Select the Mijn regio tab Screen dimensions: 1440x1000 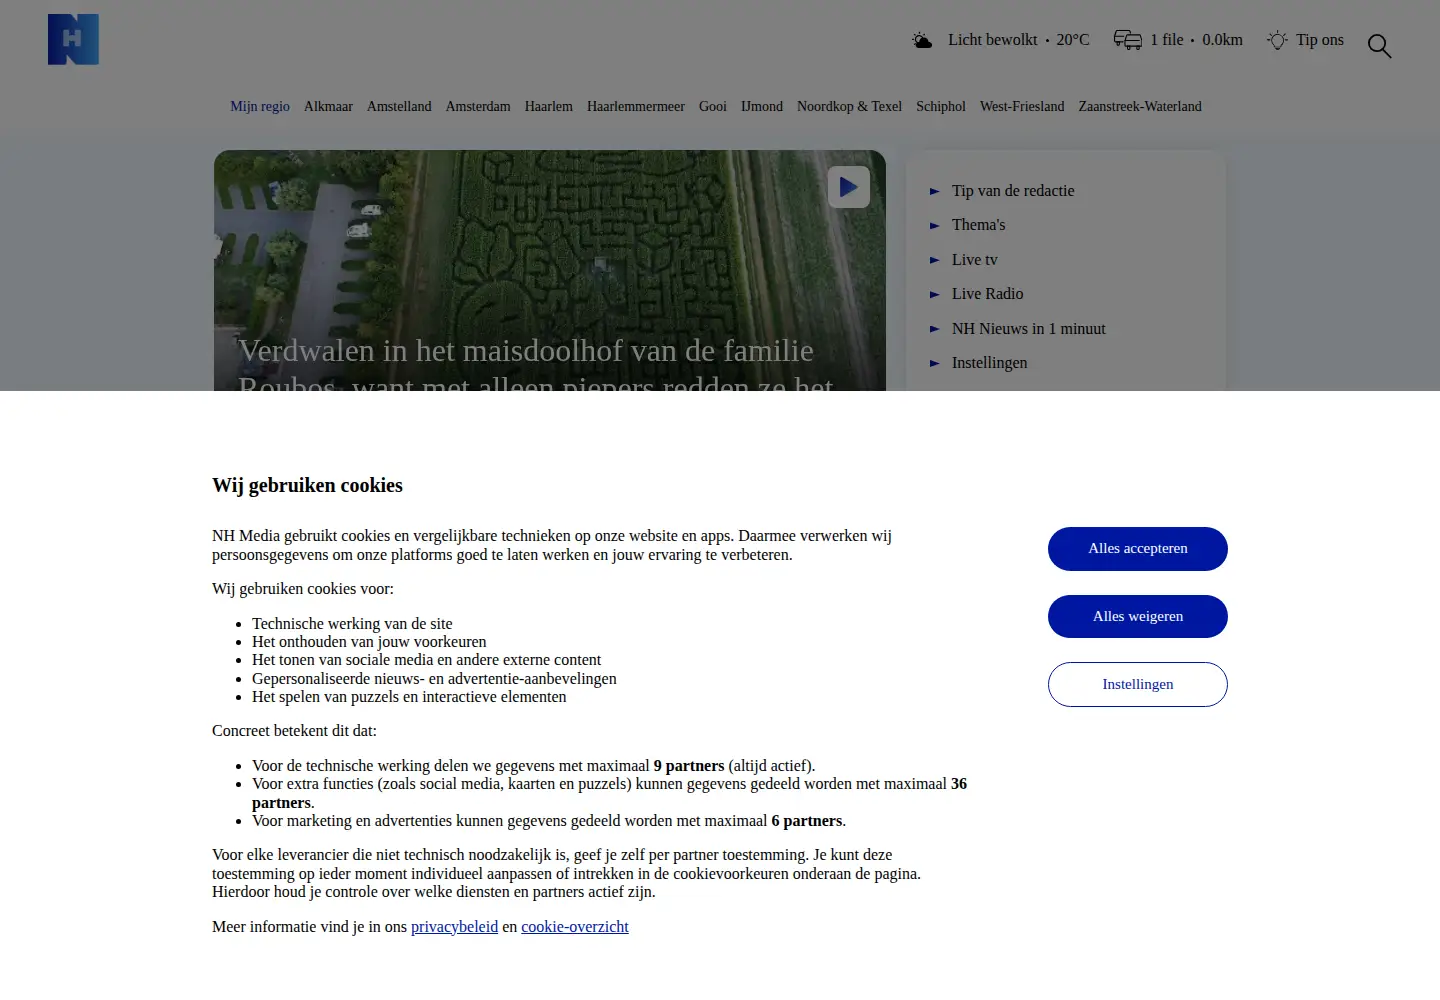(x=260, y=106)
